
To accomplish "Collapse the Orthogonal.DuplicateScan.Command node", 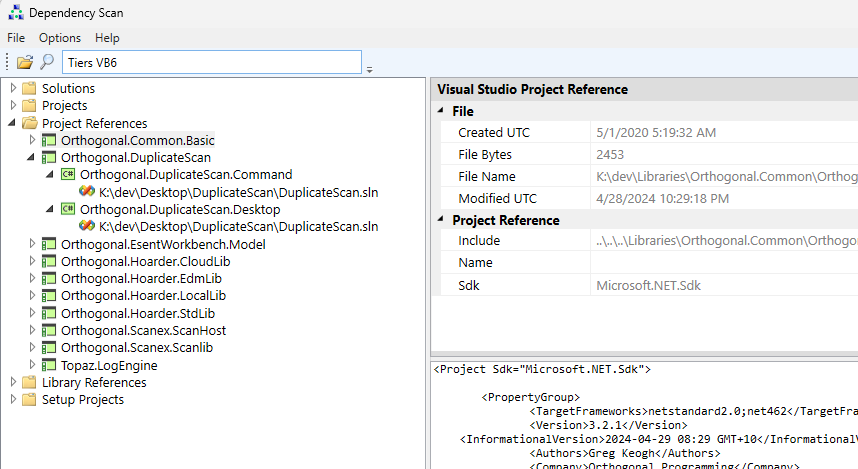I will [50, 175].
